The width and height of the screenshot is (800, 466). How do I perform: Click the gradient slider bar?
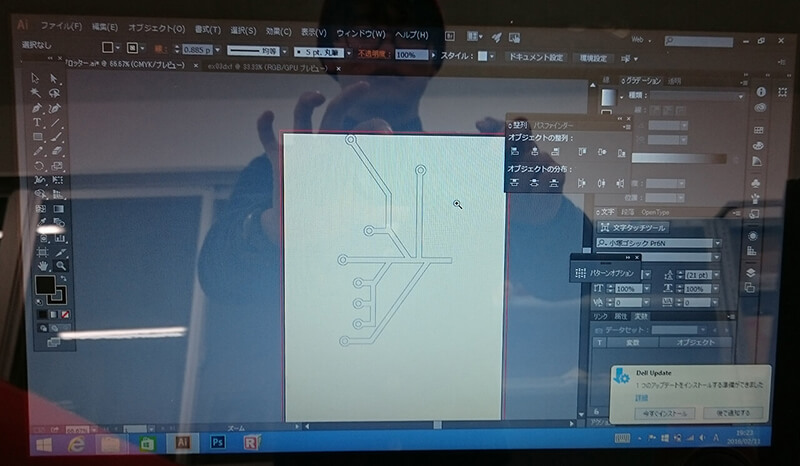click(x=679, y=159)
